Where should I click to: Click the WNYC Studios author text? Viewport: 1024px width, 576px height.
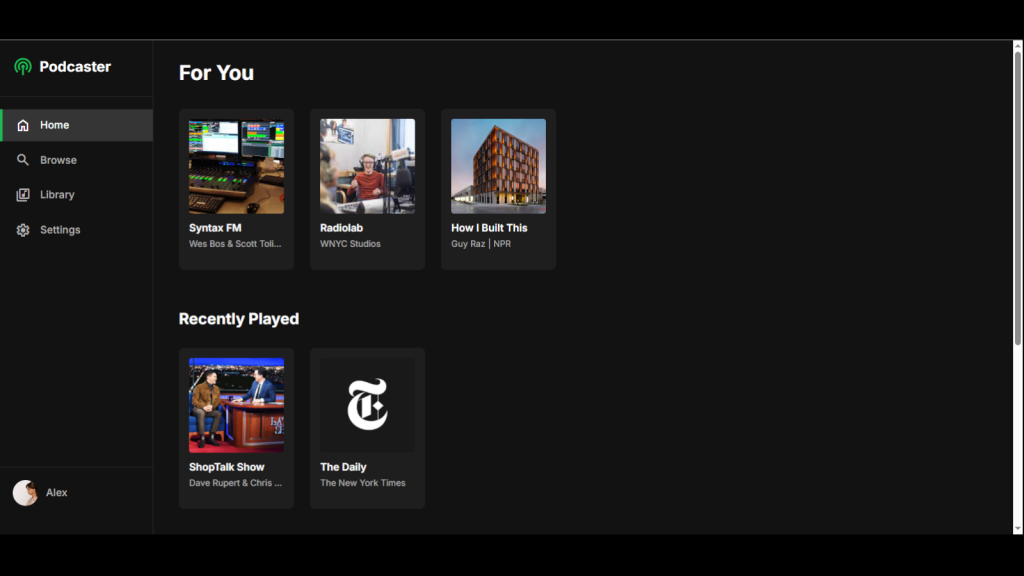pyautogui.click(x=350, y=244)
